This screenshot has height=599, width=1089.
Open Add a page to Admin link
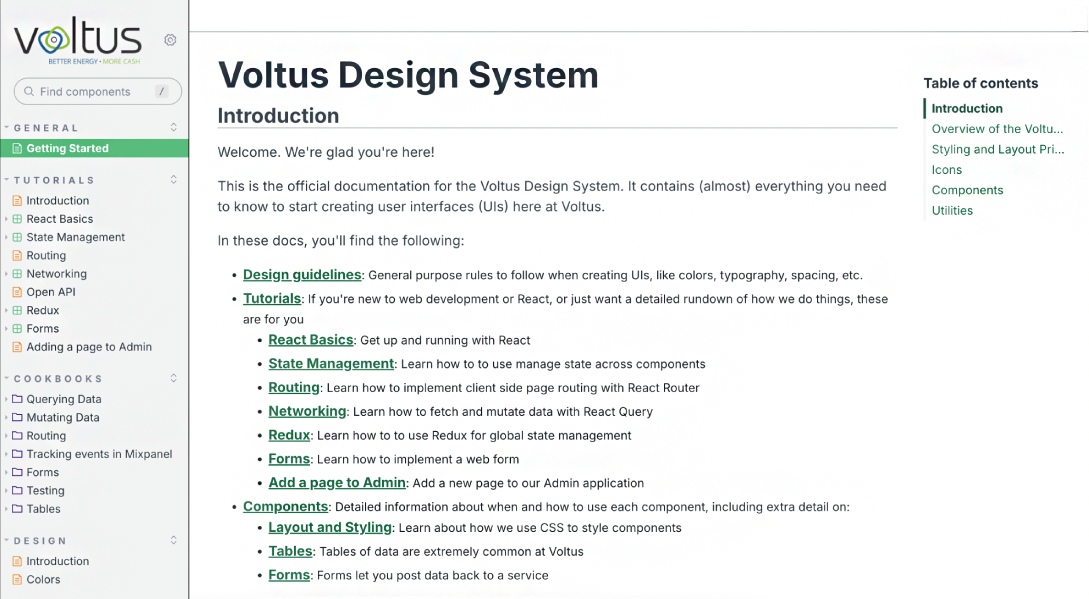coord(337,482)
